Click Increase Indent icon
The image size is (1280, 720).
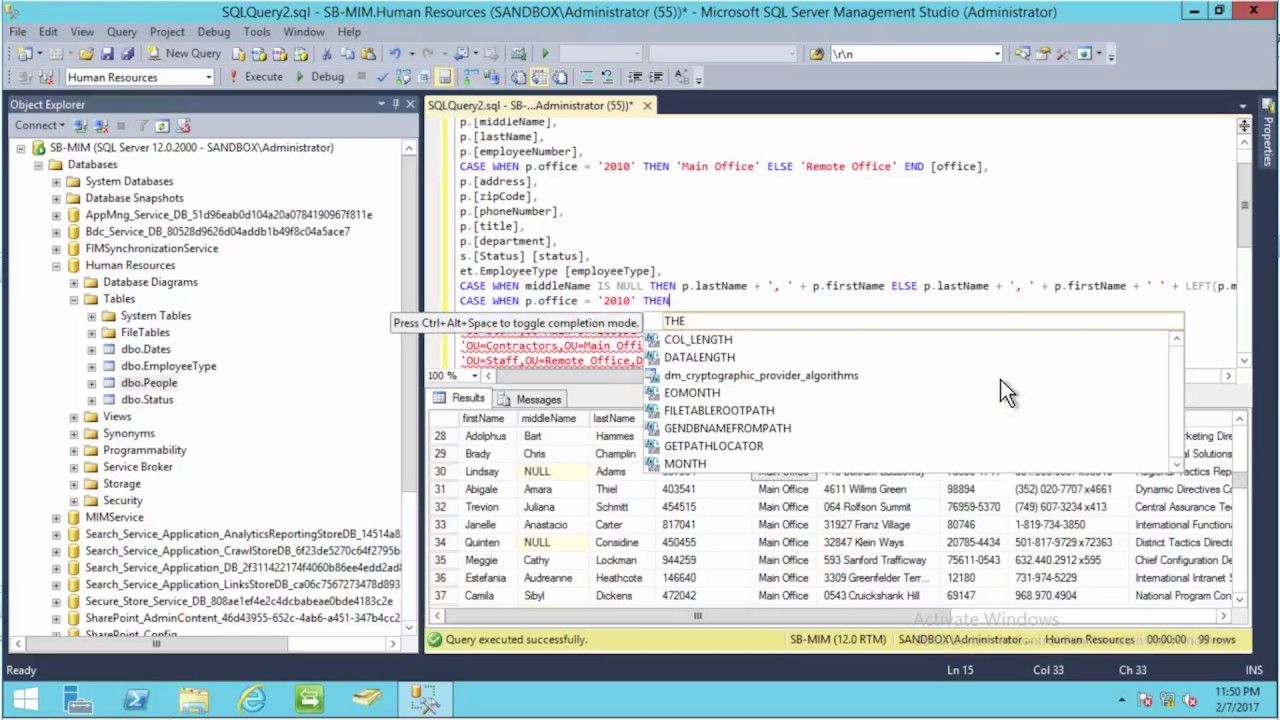click(x=655, y=77)
